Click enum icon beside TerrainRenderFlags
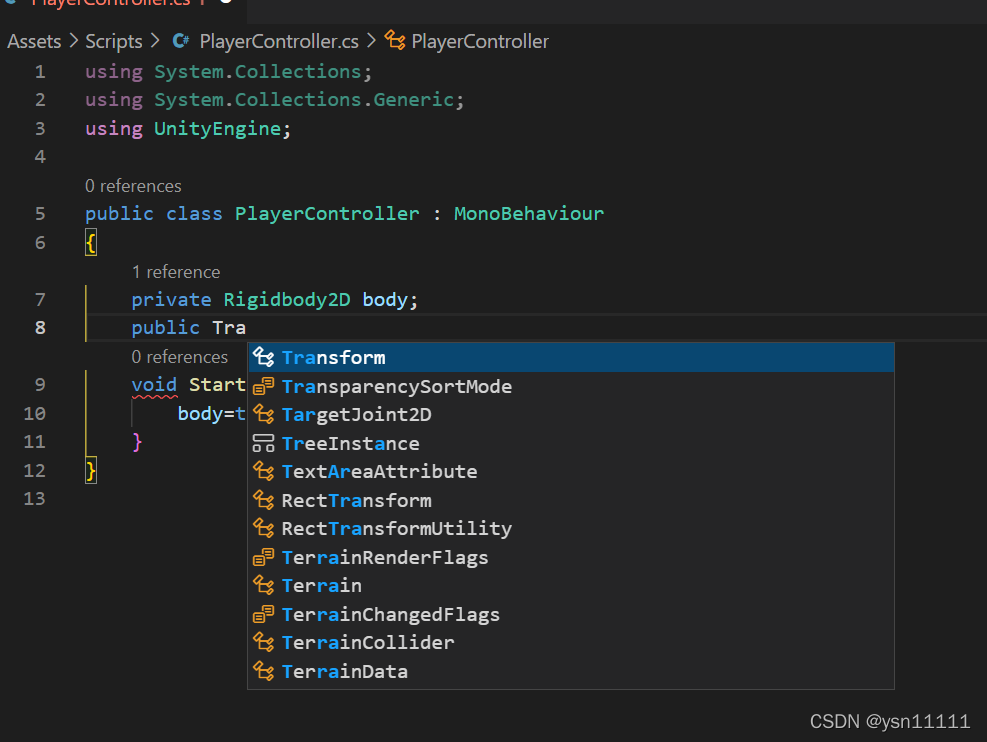987x742 pixels. coord(263,557)
